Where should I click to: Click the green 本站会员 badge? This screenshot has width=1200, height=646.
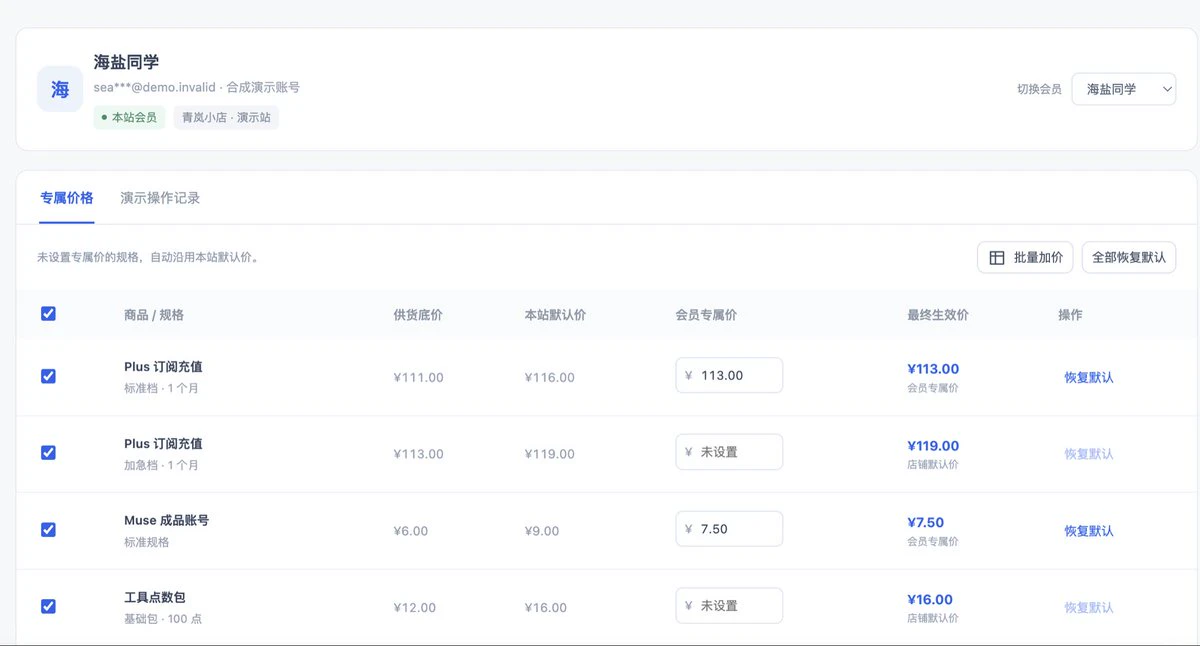coord(129,118)
